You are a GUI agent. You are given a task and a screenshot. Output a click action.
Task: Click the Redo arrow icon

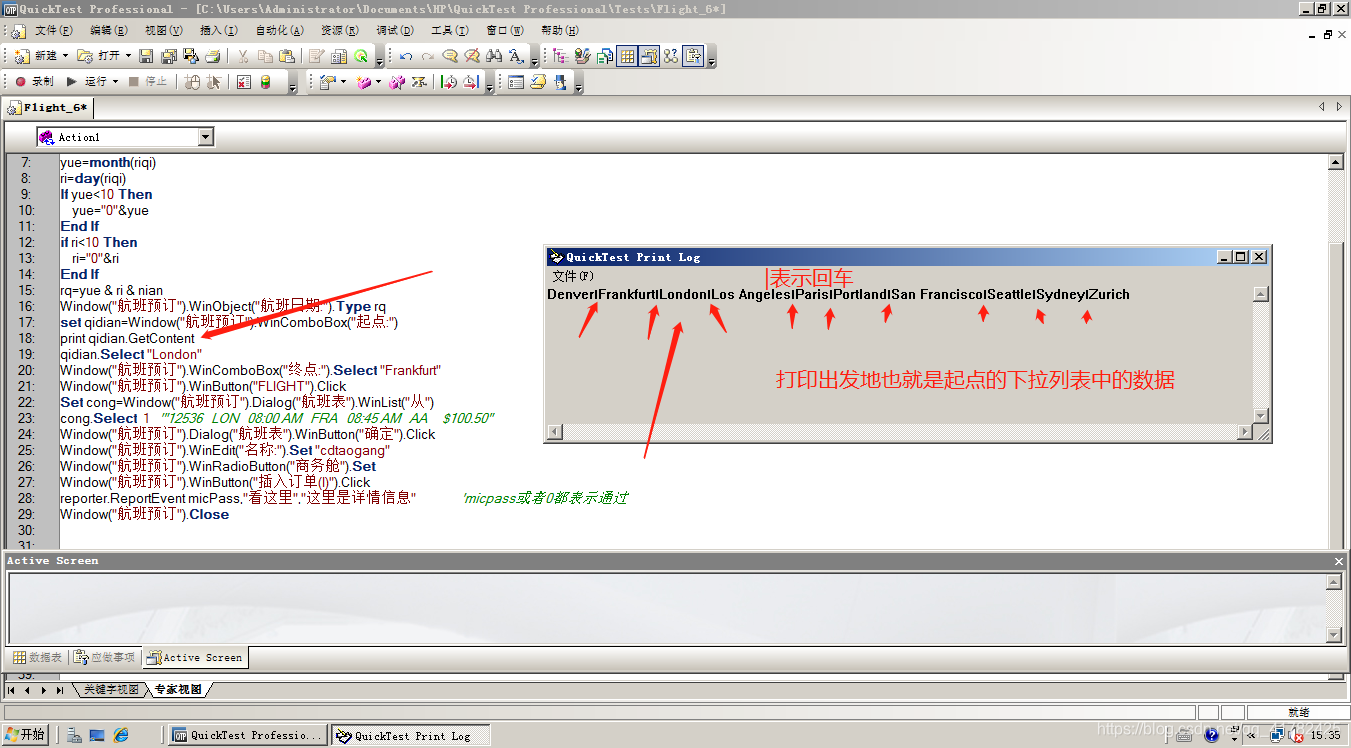pos(428,56)
